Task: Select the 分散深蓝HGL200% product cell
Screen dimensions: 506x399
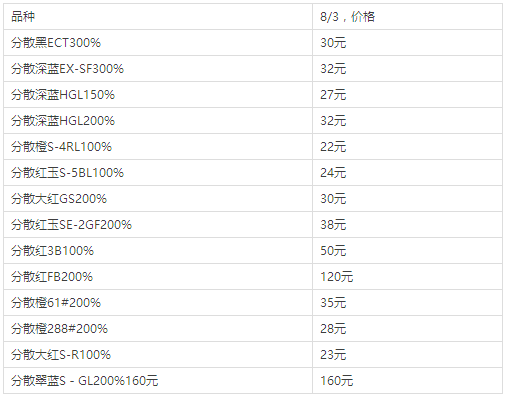Action: point(158,121)
